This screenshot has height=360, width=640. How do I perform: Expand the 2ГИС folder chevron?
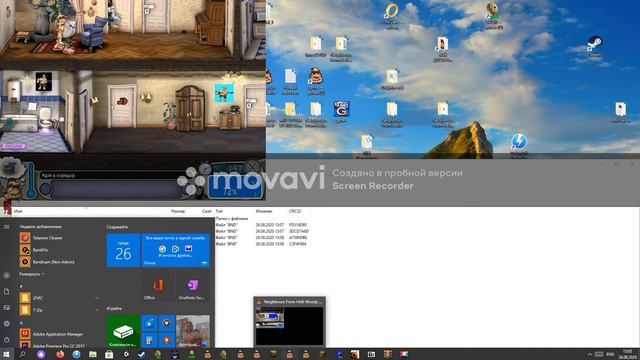[x=96, y=298]
